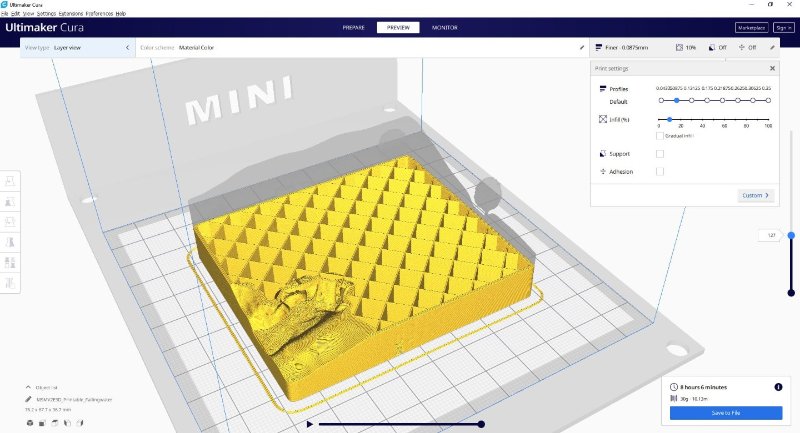This screenshot has width=800, height=433.
Task: Click the support Off summary icon
Action: click(x=712, y=47)
